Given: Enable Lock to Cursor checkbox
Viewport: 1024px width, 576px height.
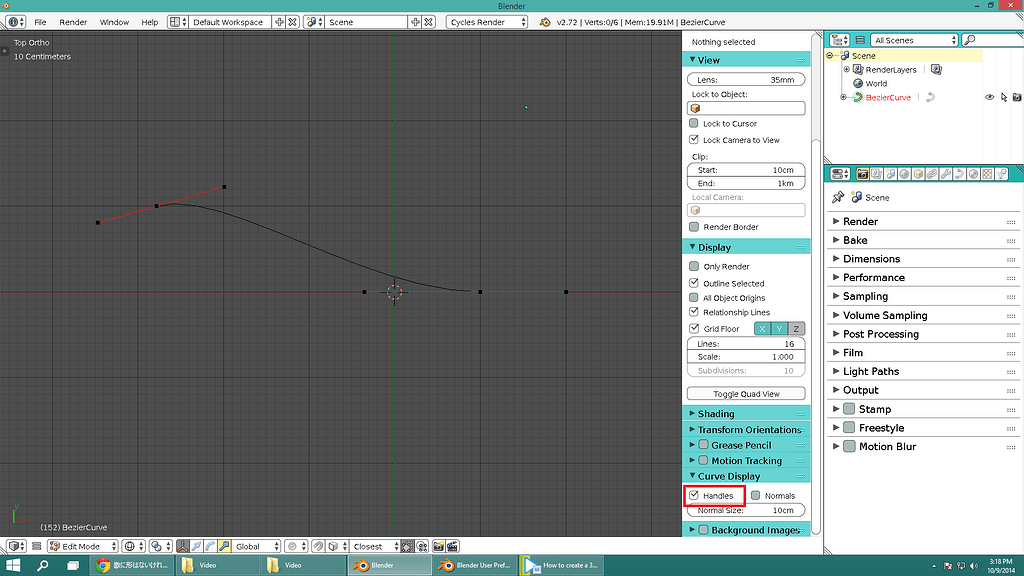Looking at the screenshot, I should point(694,123).
